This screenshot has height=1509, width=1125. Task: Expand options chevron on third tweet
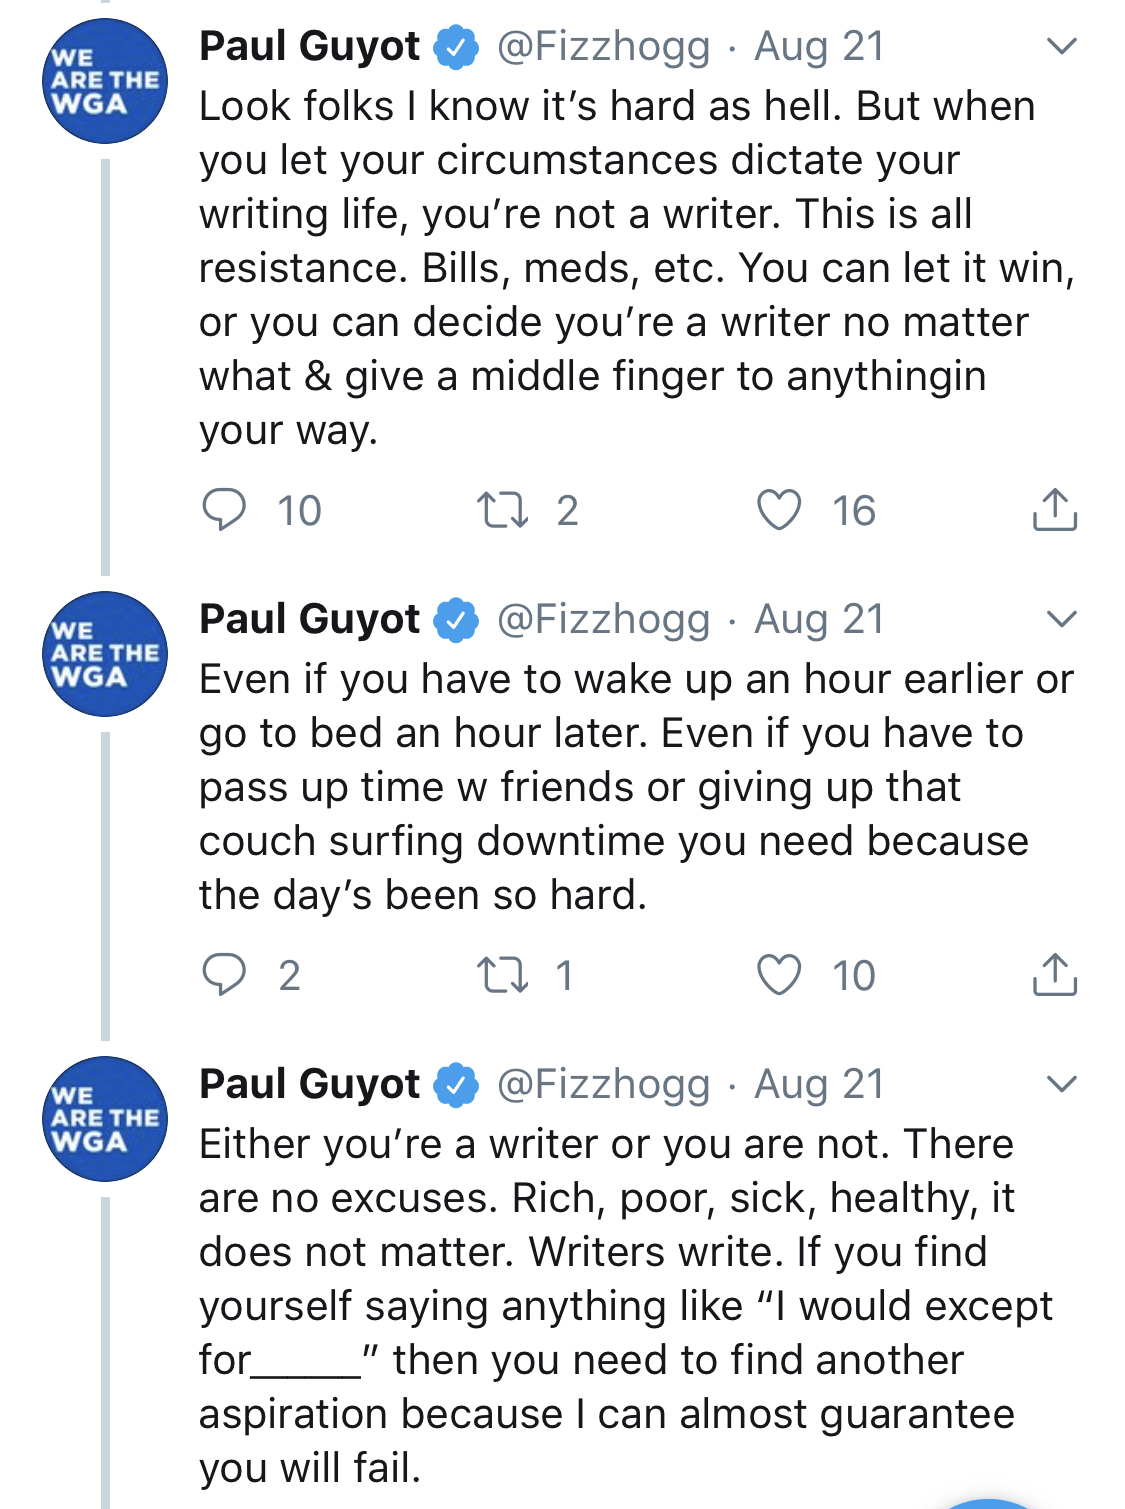[x=1060, y=1084]
